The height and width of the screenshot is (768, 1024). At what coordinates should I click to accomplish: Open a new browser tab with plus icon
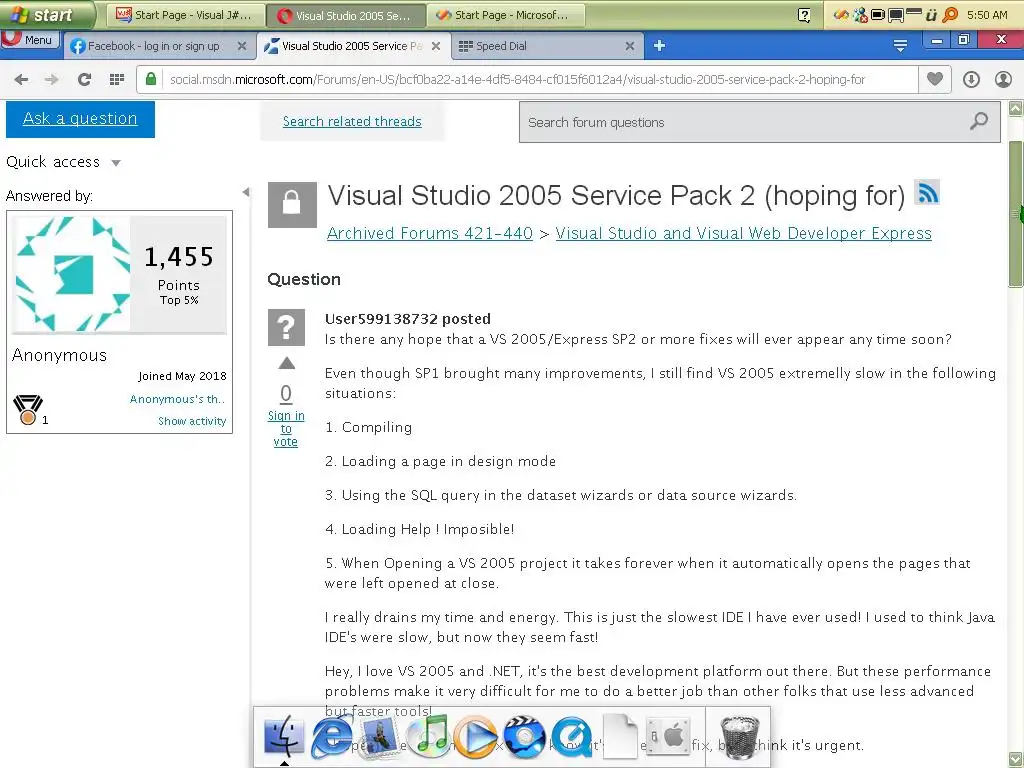click(660, 46)
